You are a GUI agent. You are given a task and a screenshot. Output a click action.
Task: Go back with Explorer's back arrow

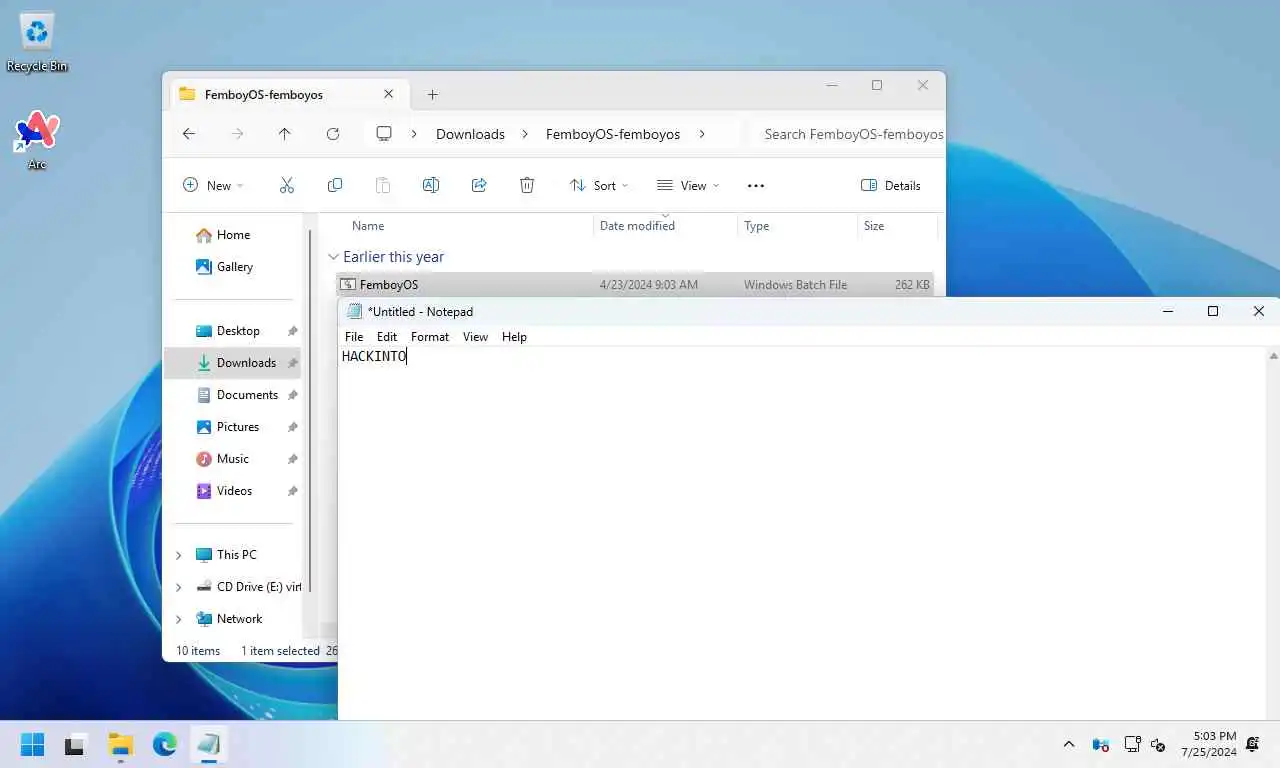[x=189, y=133]
